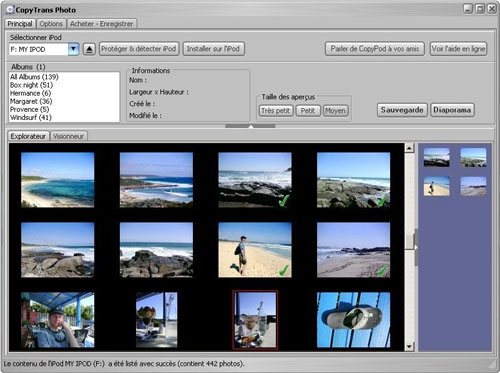Start the Diaporama slideshow

click(x=452, y=110)
